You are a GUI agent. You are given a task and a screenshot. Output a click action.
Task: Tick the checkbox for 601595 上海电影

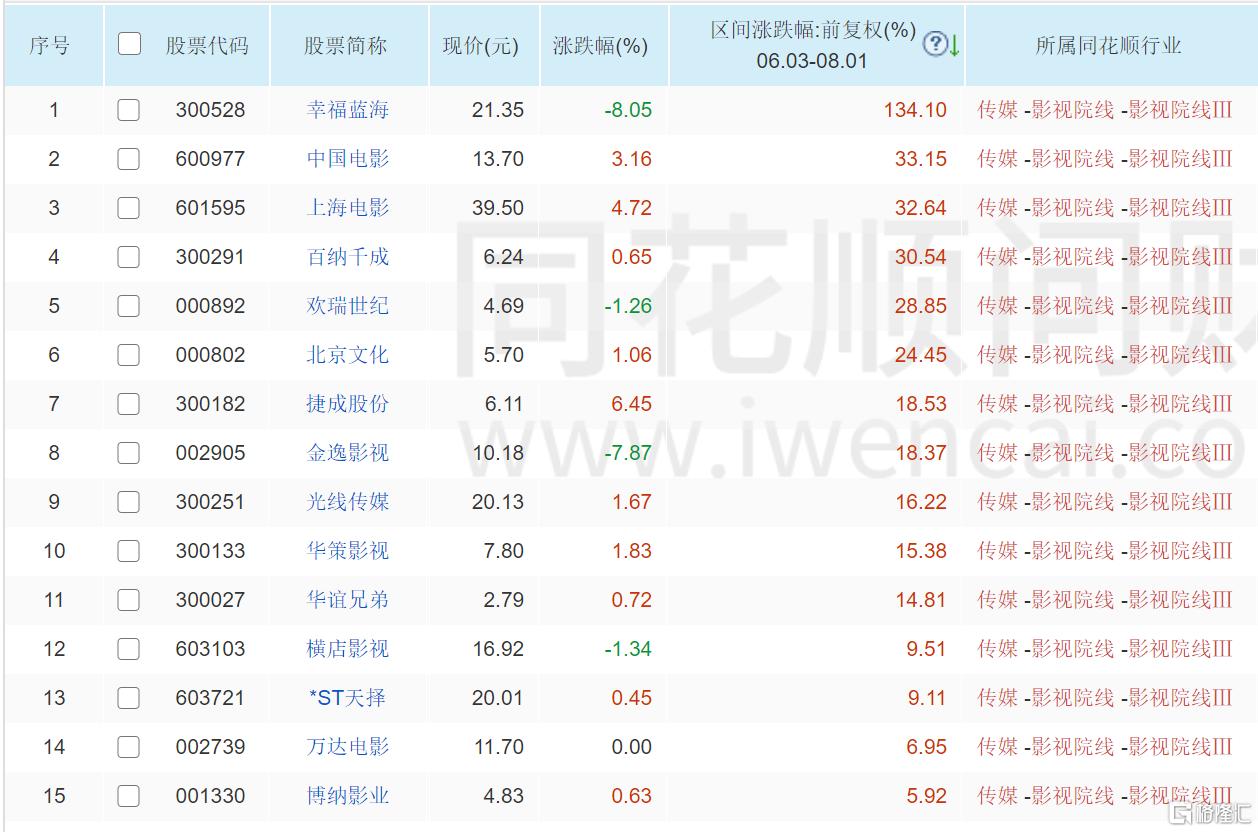click(128, 208)
